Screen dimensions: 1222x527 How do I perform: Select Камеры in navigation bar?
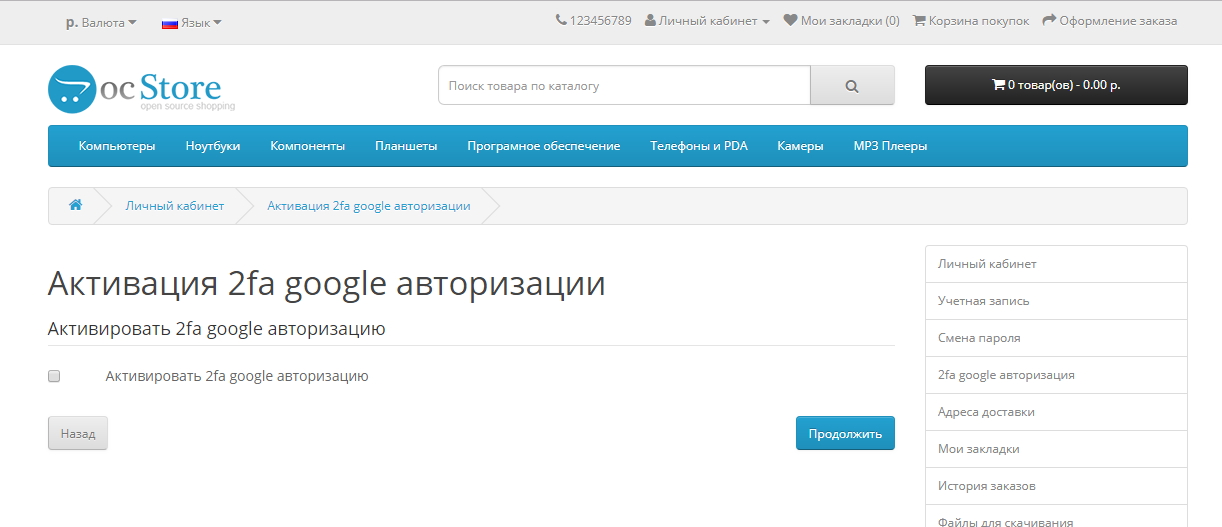pos(800,146)
